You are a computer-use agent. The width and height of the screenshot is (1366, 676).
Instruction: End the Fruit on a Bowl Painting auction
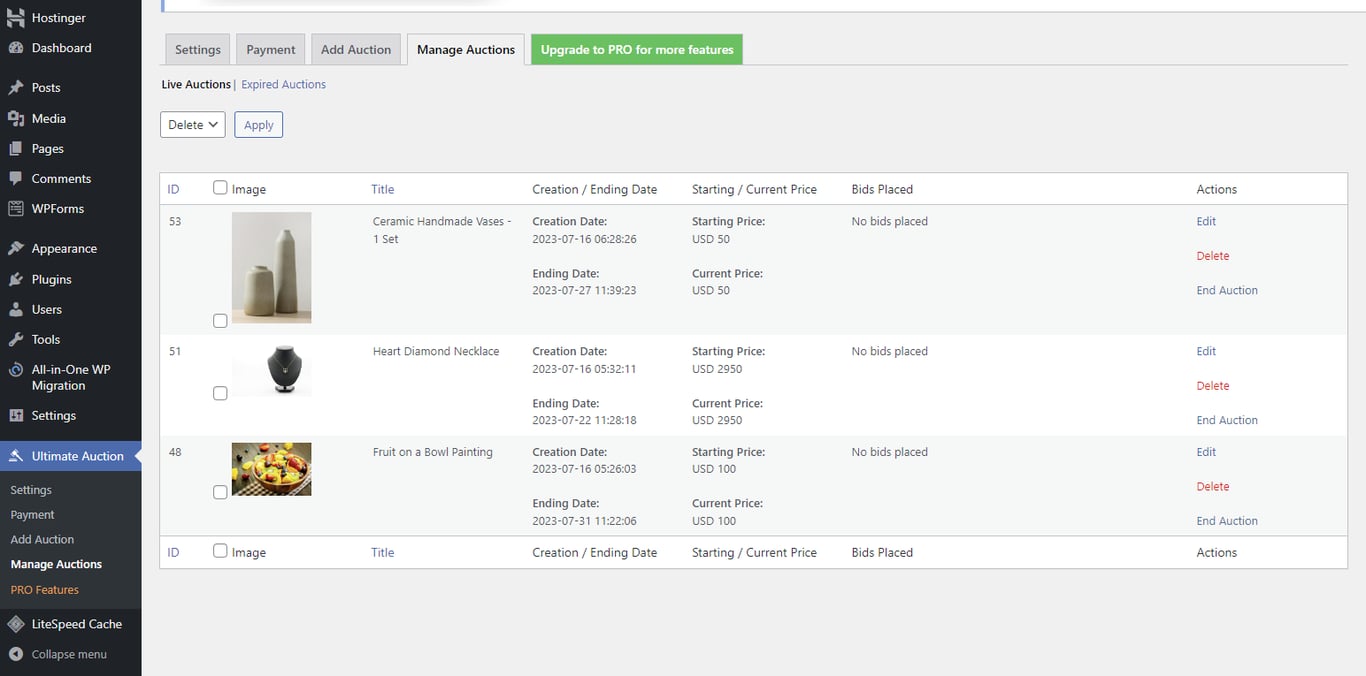coord(1227,520)
